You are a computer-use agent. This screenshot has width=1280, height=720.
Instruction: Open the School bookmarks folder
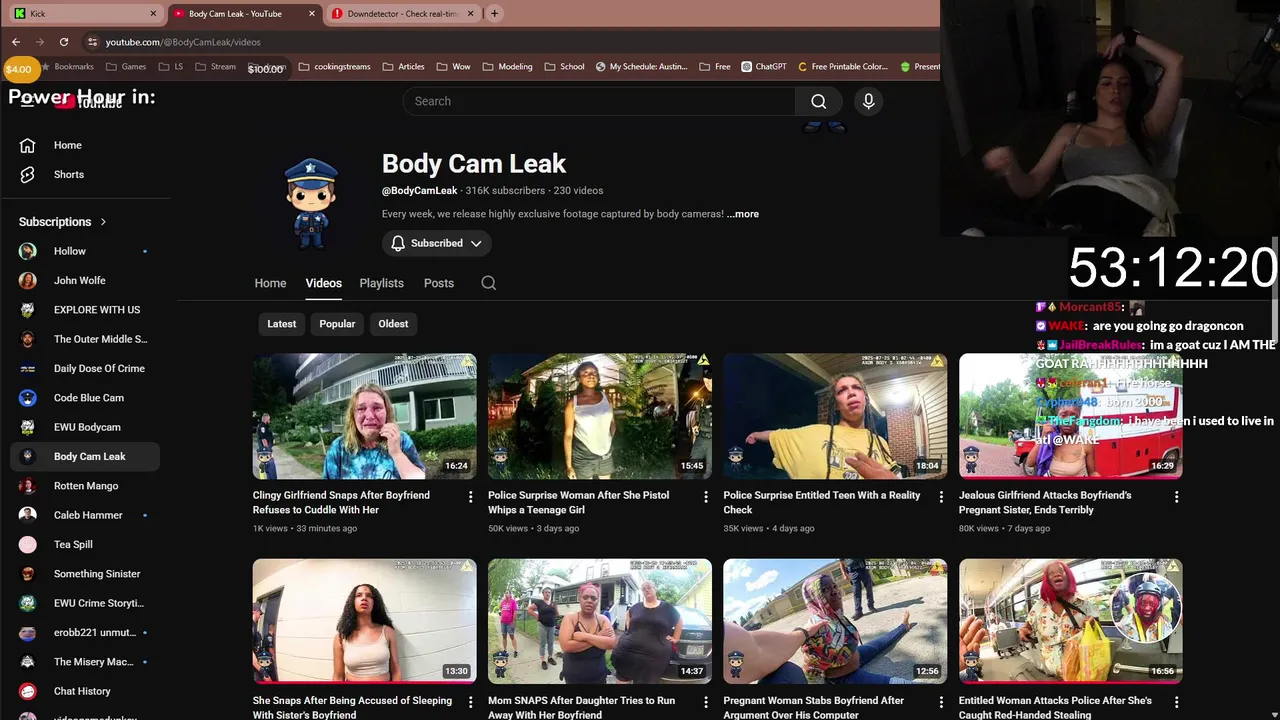(564, 67)
